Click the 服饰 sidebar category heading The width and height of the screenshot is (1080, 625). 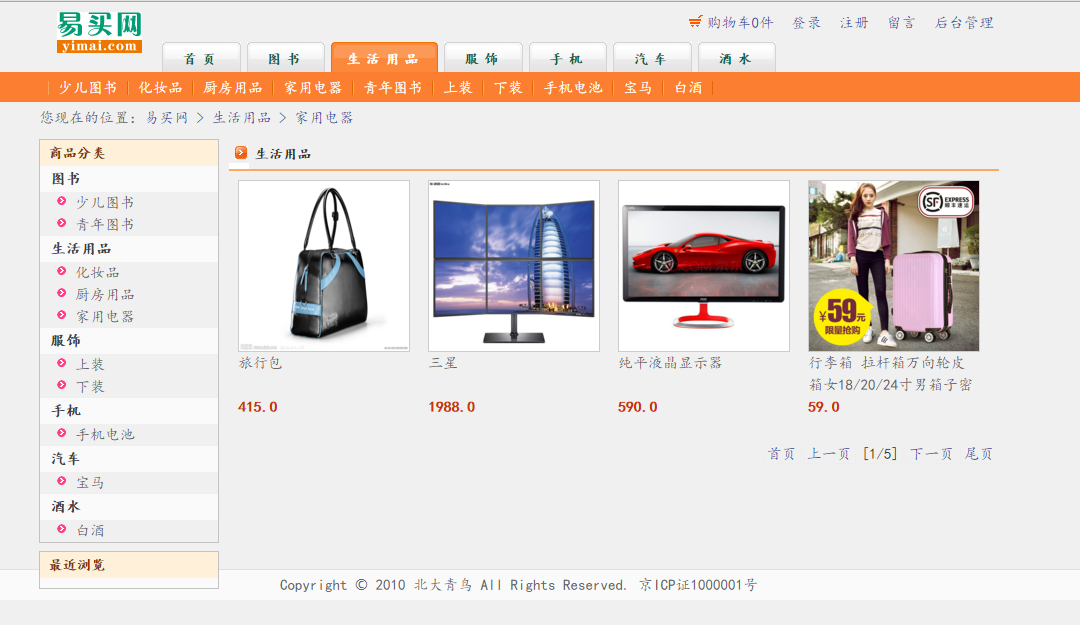(65, 340)
